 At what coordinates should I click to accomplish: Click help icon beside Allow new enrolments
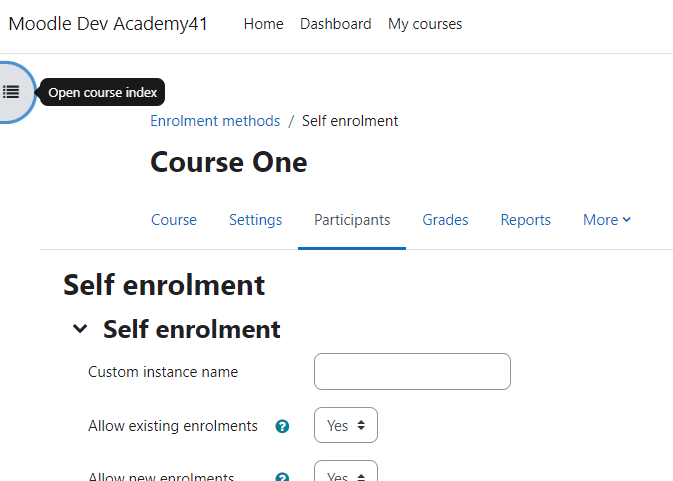(x=282, y=477)
